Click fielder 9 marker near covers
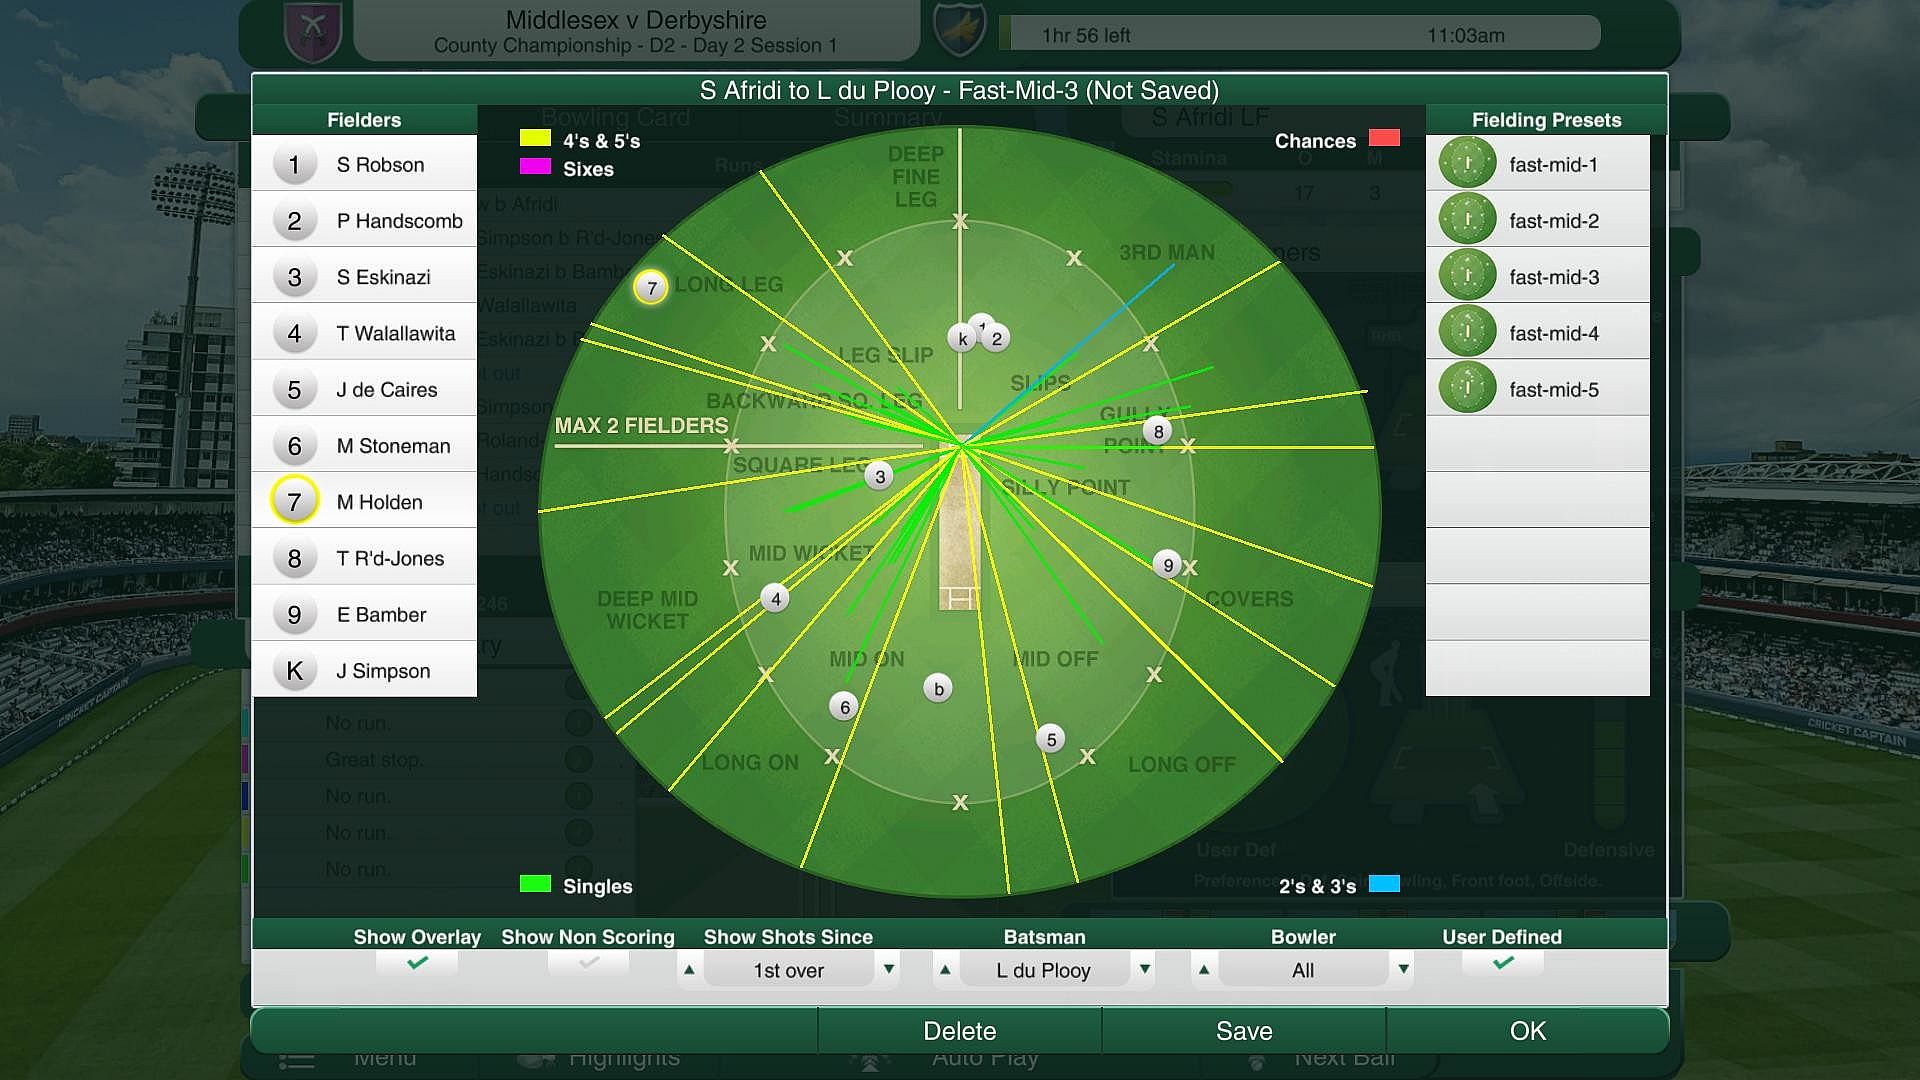Viewport: 1920px width, 1080px height. [x=1167, y=565]
